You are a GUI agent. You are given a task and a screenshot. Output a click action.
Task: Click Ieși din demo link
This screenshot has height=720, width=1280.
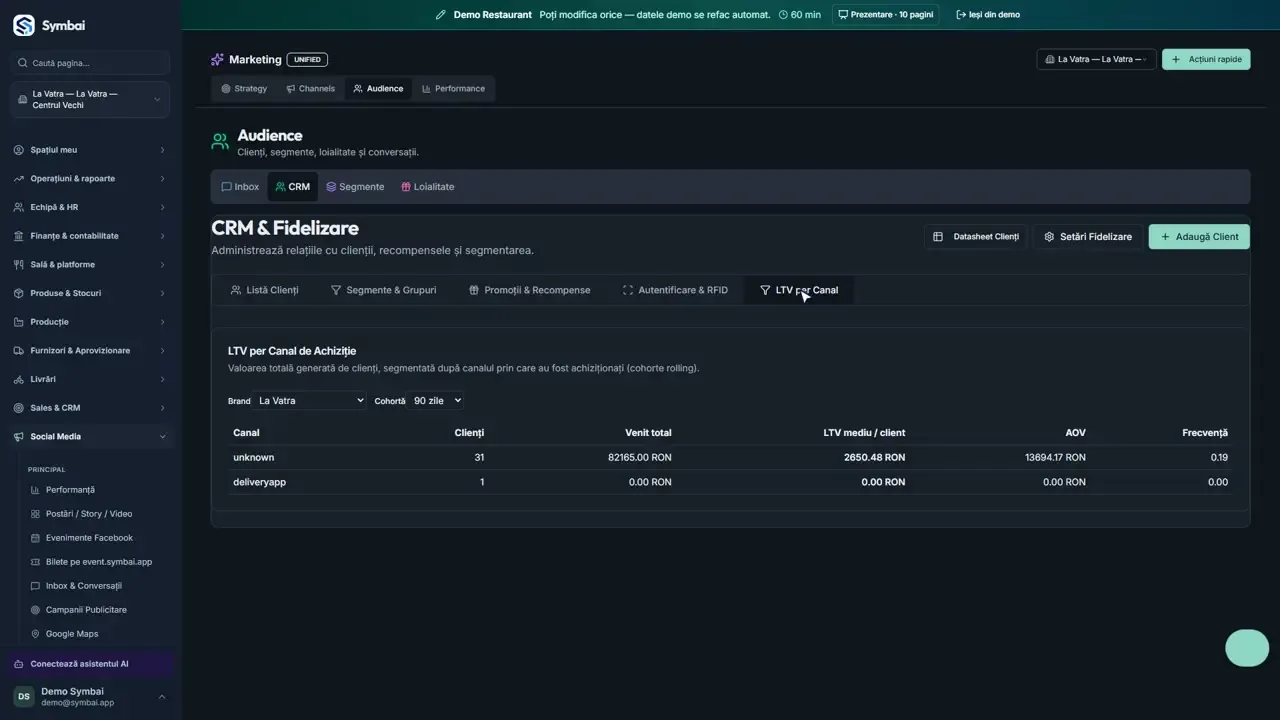[988, 15]
